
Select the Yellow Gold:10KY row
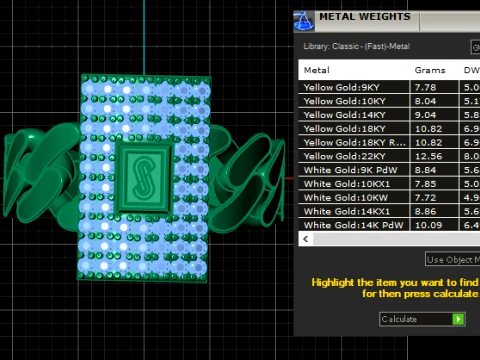coord(389,101)
